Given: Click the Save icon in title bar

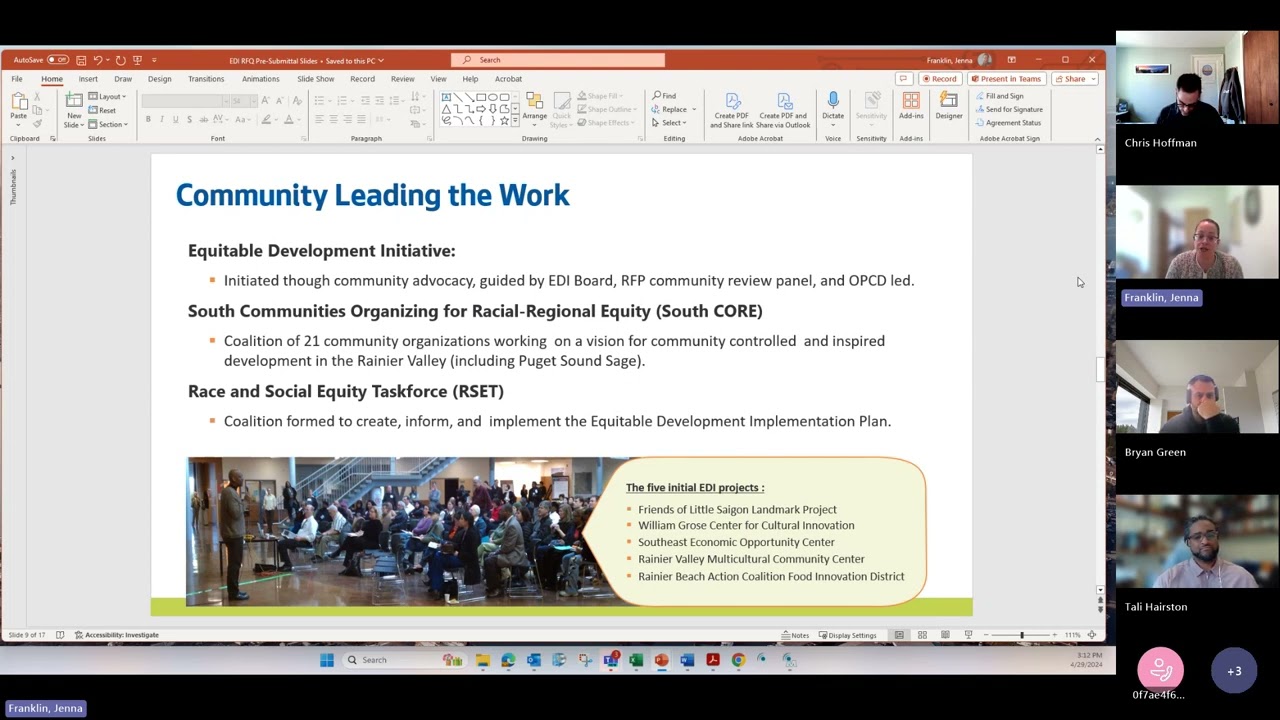Looking at the screenshot, I should [81, 60].
